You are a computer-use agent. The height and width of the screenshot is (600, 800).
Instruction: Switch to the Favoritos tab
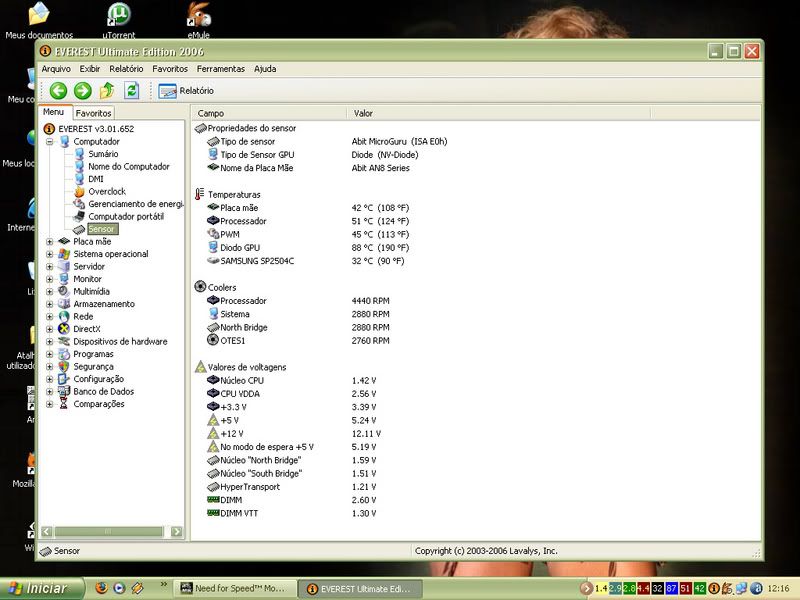(93, 113)
